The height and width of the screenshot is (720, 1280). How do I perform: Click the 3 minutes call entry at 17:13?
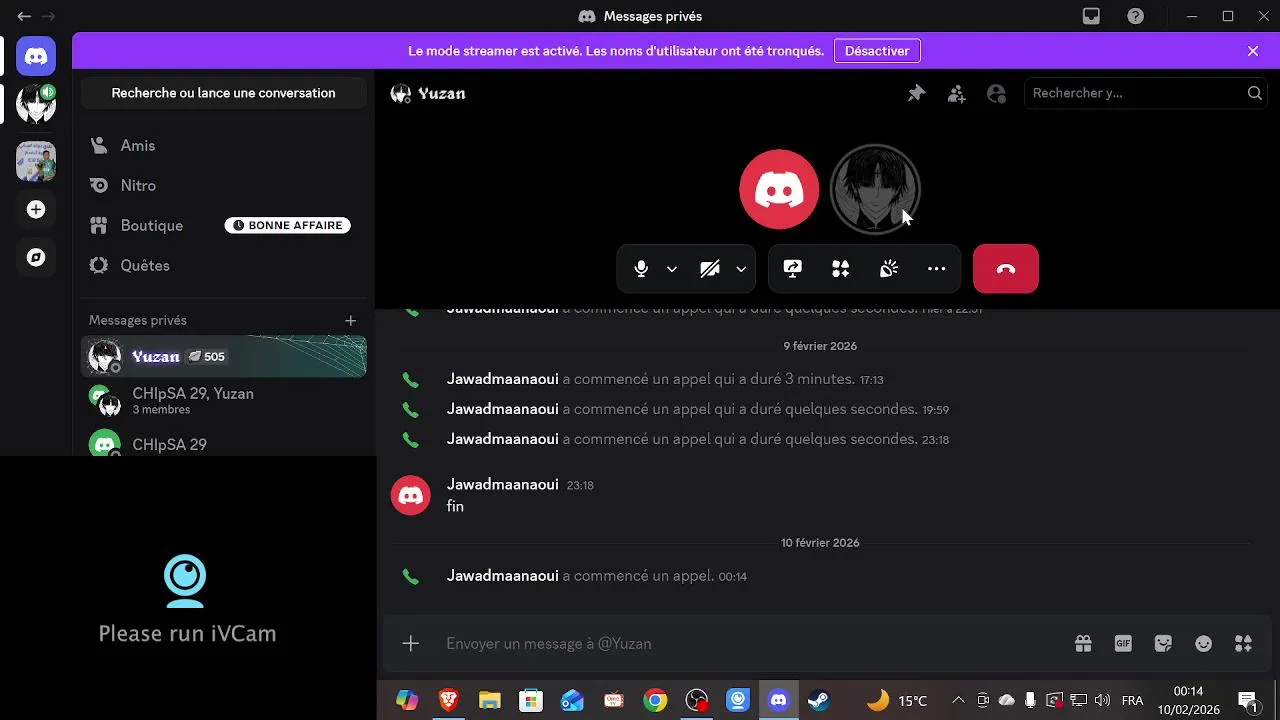coord(665,379)
